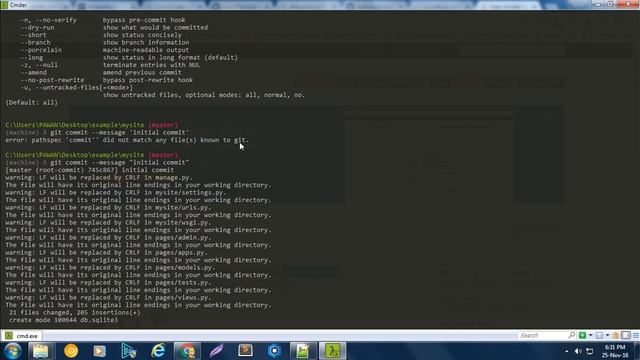Launch Internet Explorer from taskbar
Screen dimensions: 640x360
(x=158, y=351)
